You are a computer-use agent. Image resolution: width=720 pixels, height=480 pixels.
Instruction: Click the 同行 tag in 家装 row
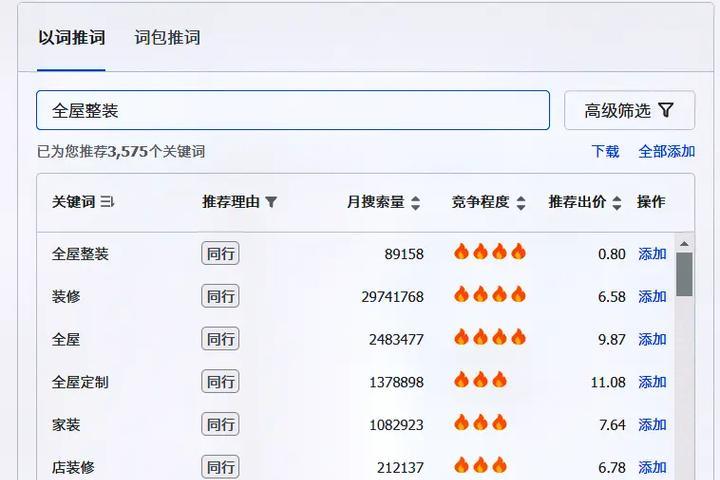click(x=220, y=424)
